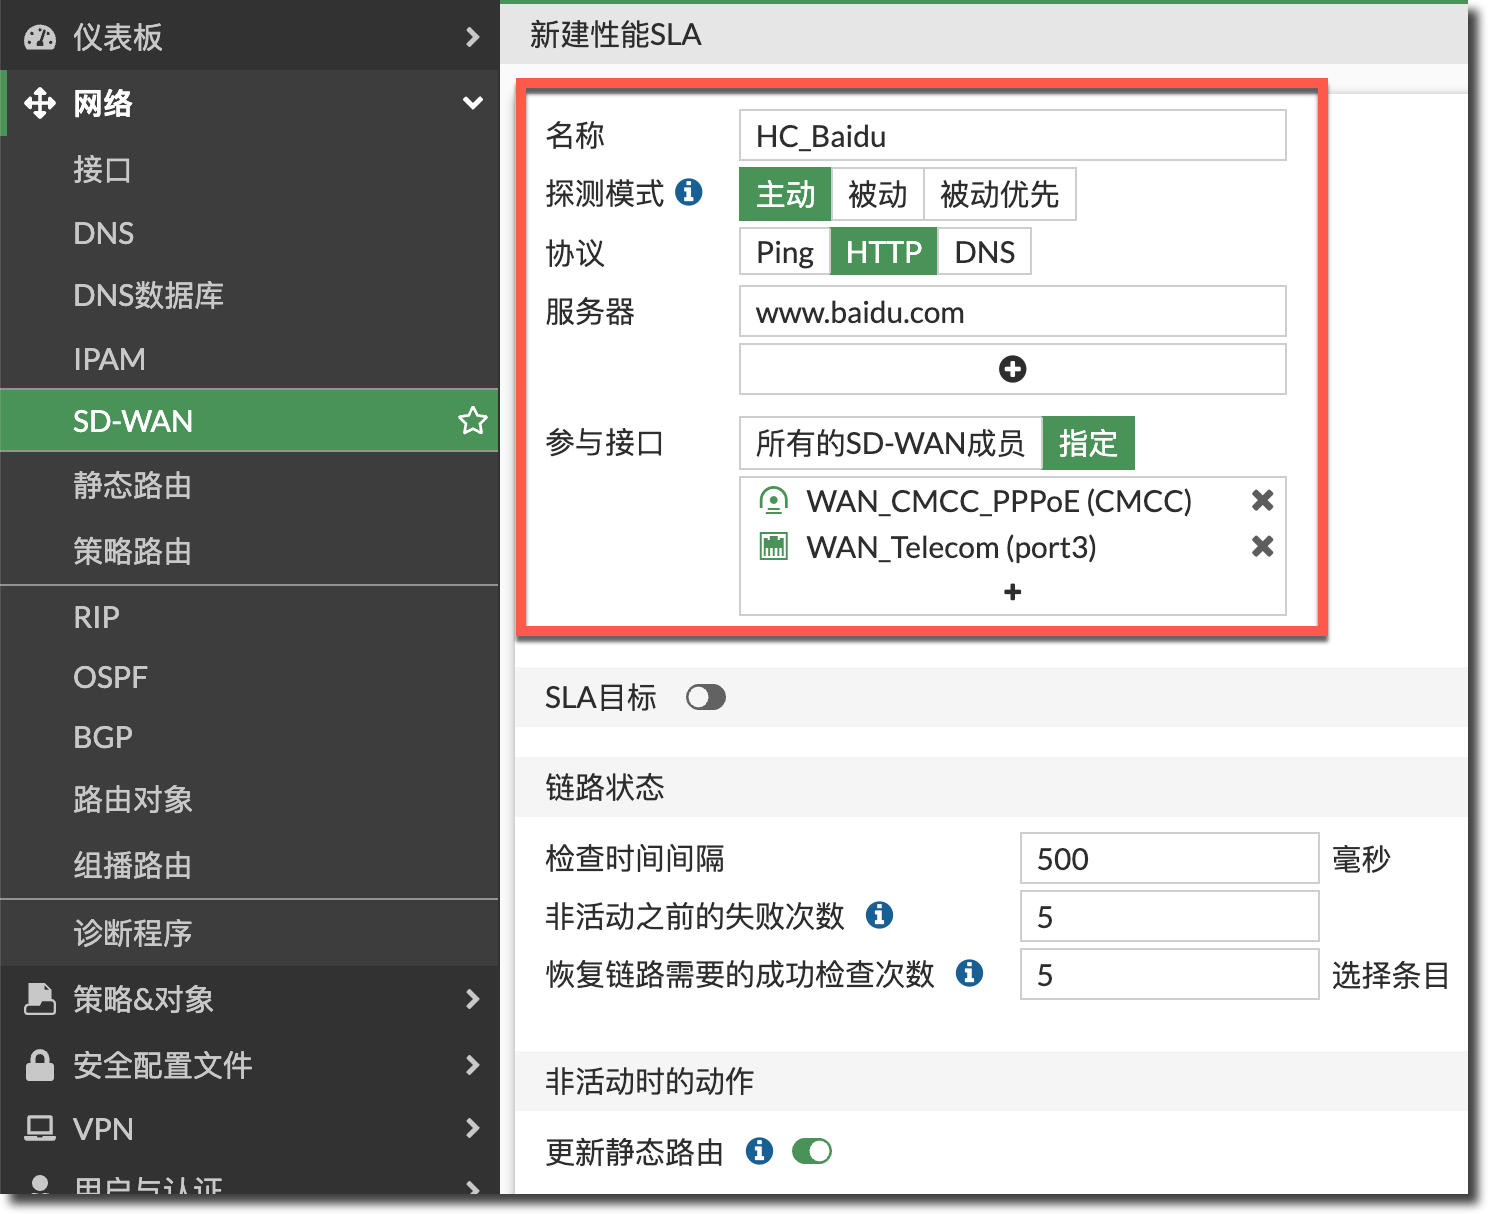The image size is (1488, 1214).
Task: Favorite SD-WAN using the star icon
Action: 472,421
